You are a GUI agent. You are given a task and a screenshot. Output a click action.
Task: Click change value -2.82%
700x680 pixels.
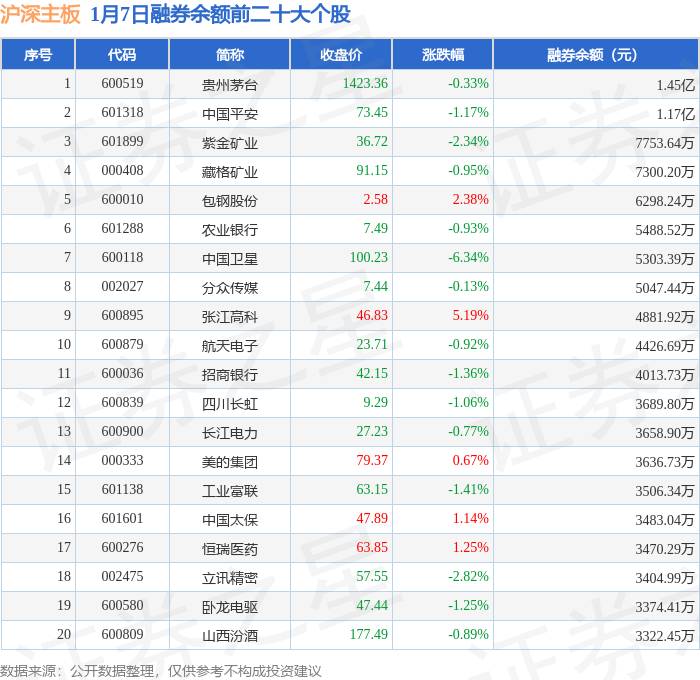[x=468, y=576]
